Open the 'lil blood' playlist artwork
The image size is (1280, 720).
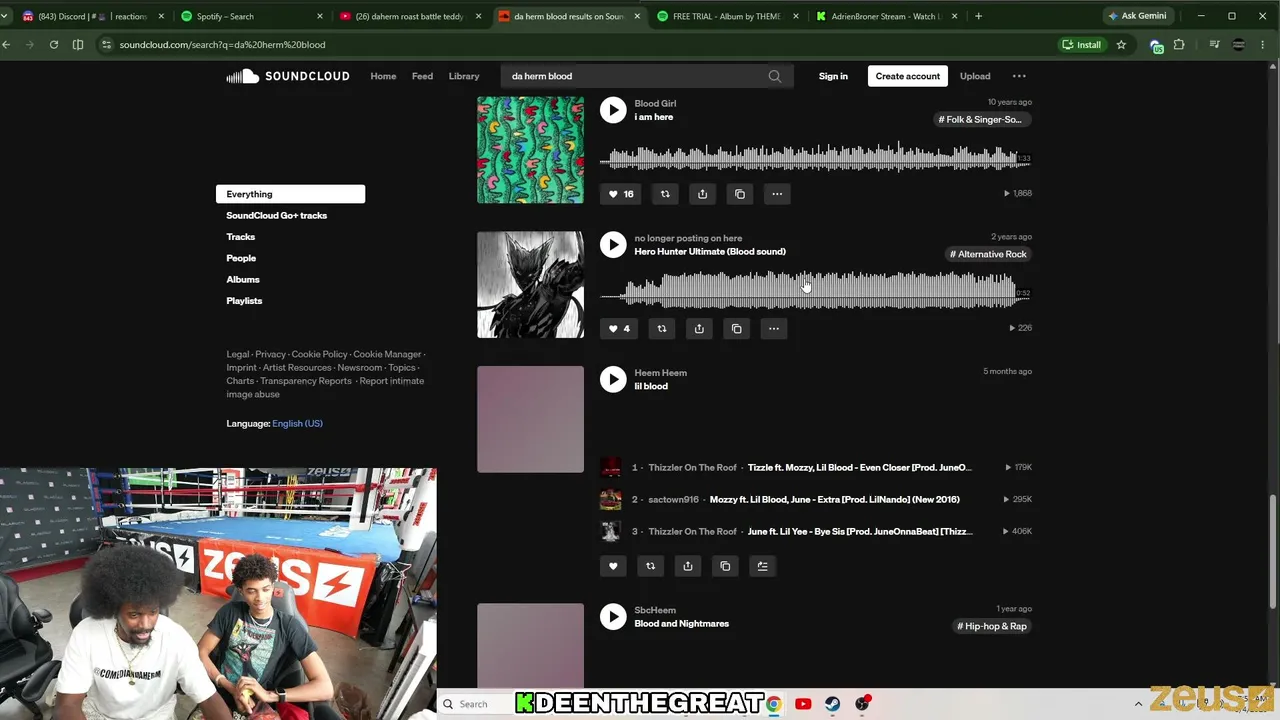(530, 419)
